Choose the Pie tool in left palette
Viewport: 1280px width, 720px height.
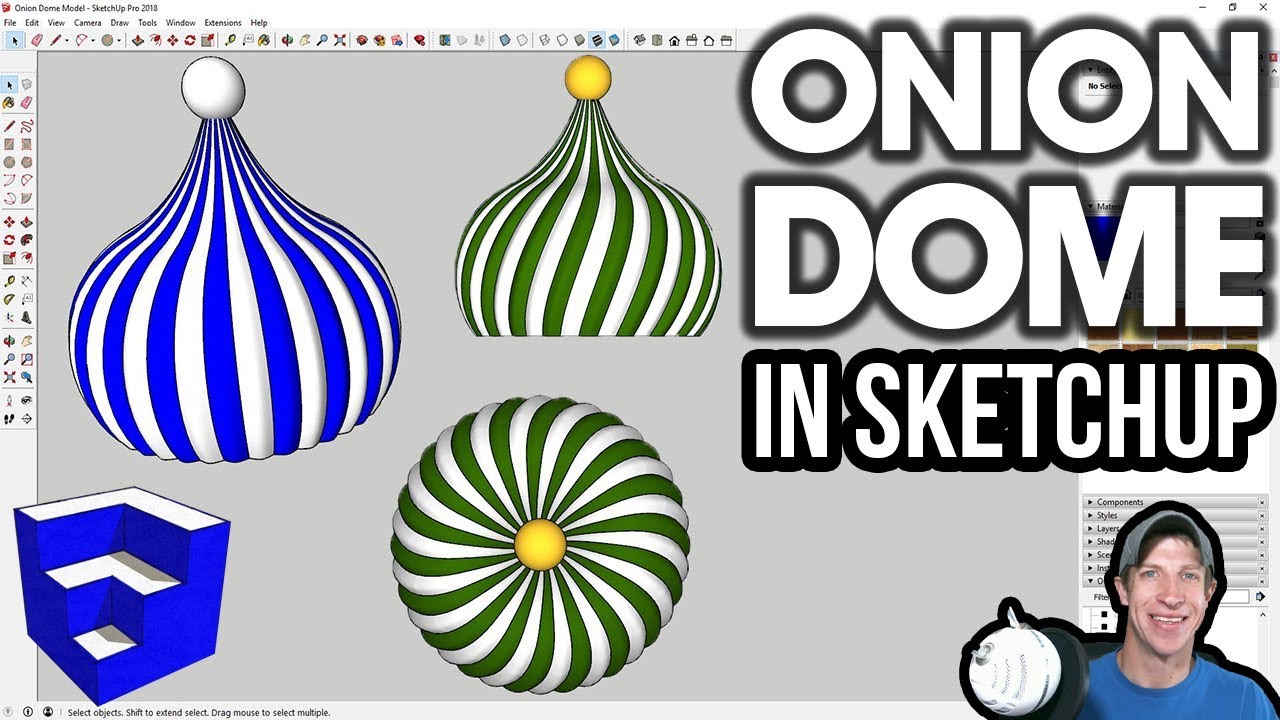click(27, 198)
